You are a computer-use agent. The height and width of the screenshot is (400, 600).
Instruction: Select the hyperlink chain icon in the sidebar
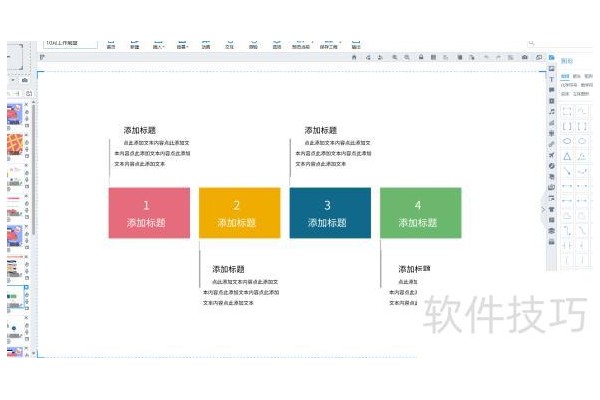[551, 144]
